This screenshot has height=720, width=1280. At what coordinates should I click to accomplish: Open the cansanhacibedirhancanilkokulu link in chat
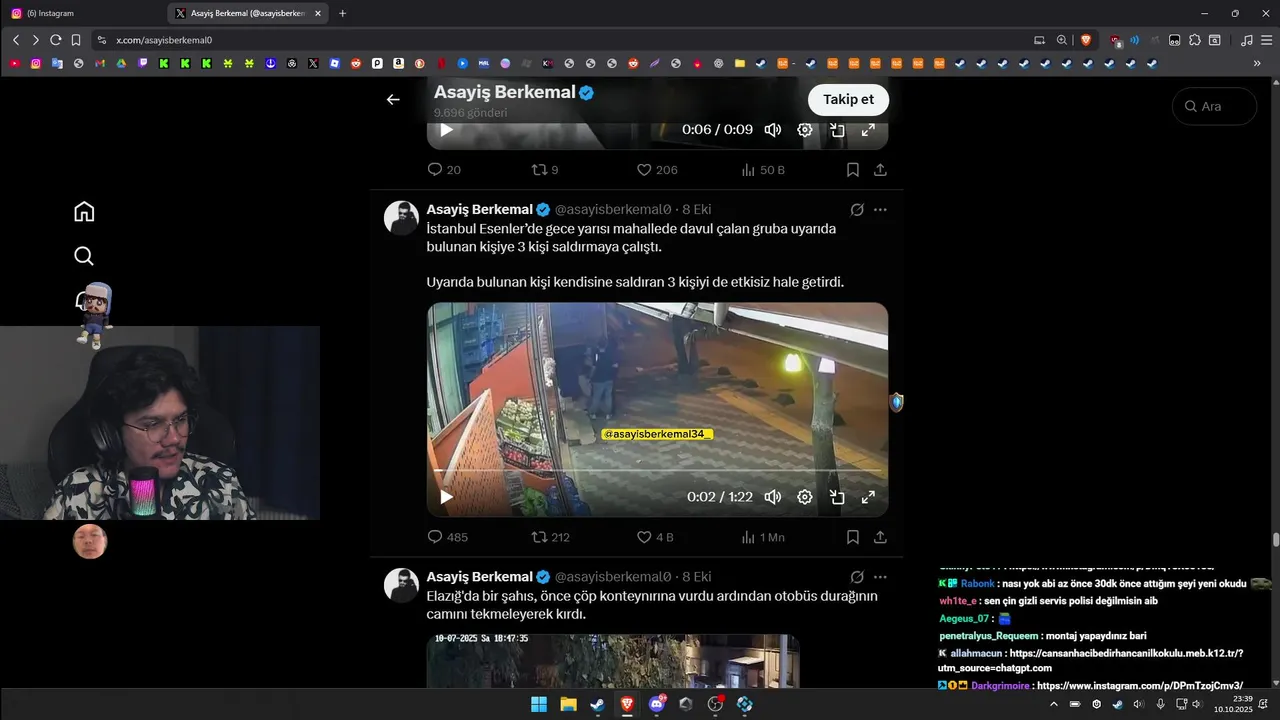click(x=1090, y=660)
